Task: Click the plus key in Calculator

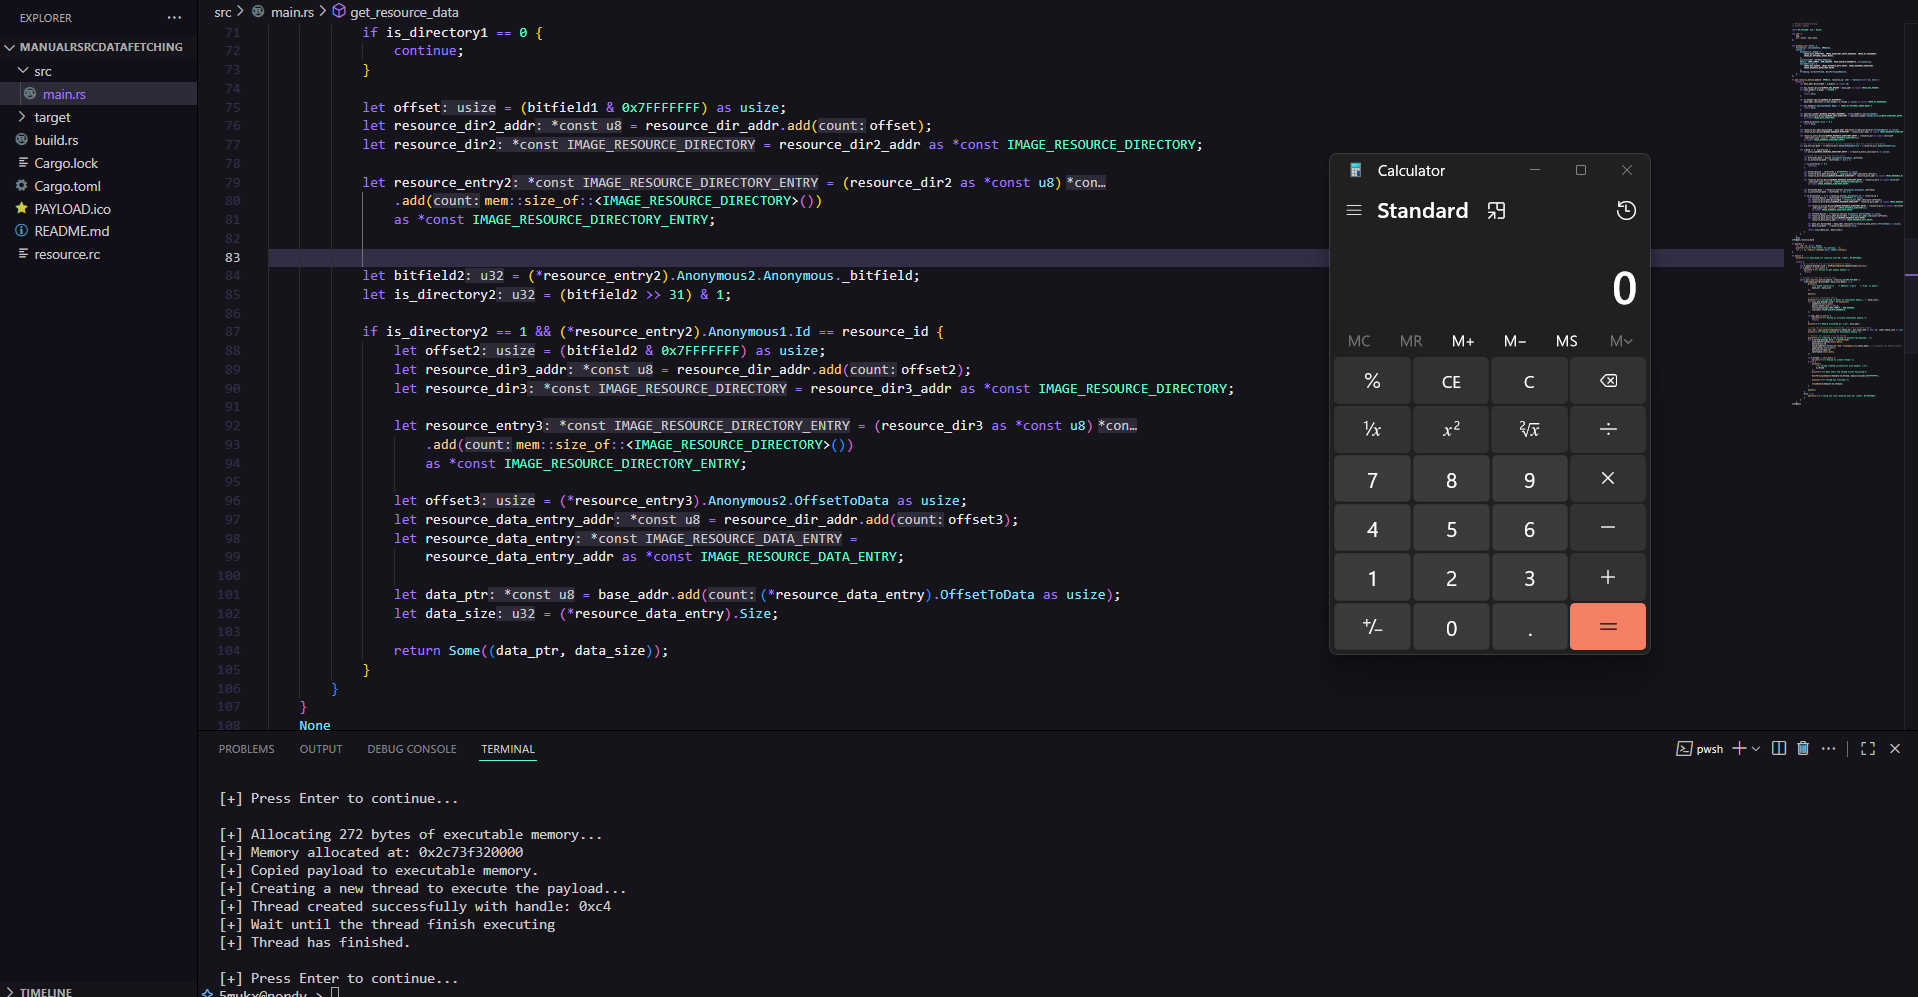Action: tap(1608, 577)
